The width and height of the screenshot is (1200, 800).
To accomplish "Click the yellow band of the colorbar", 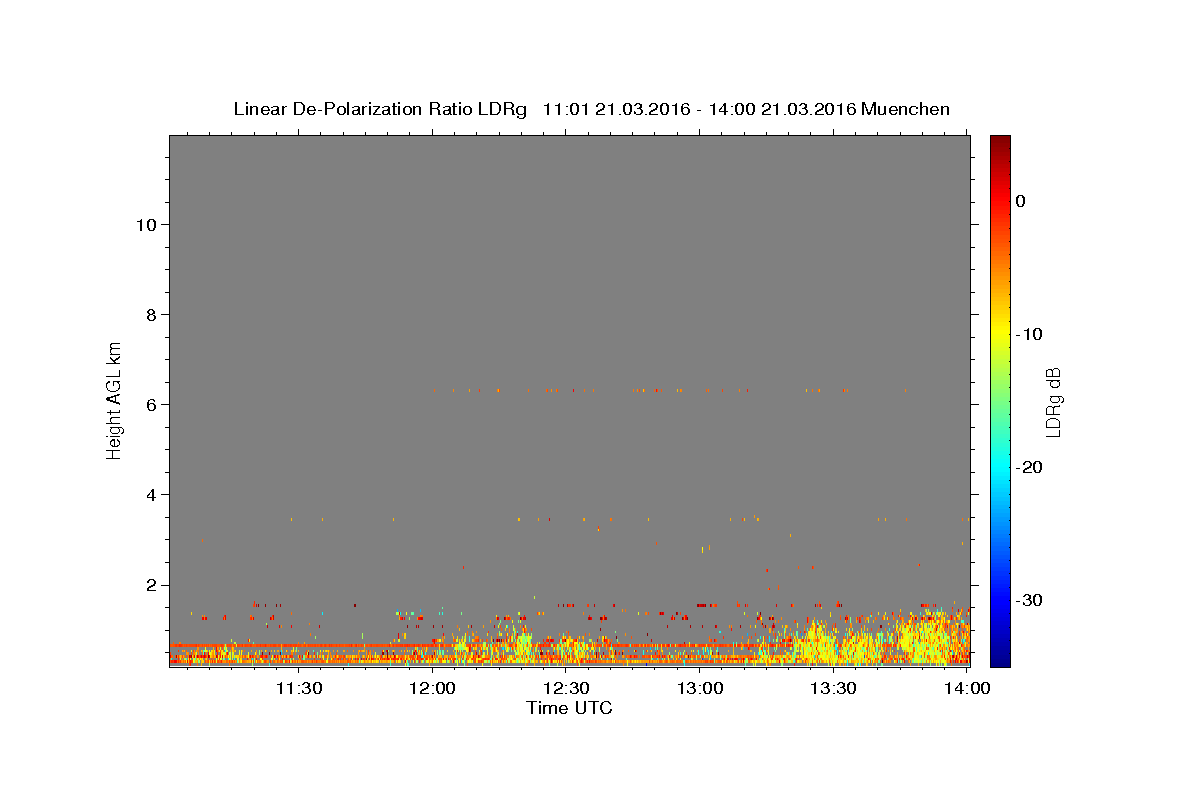I will tap(1000, 330).
